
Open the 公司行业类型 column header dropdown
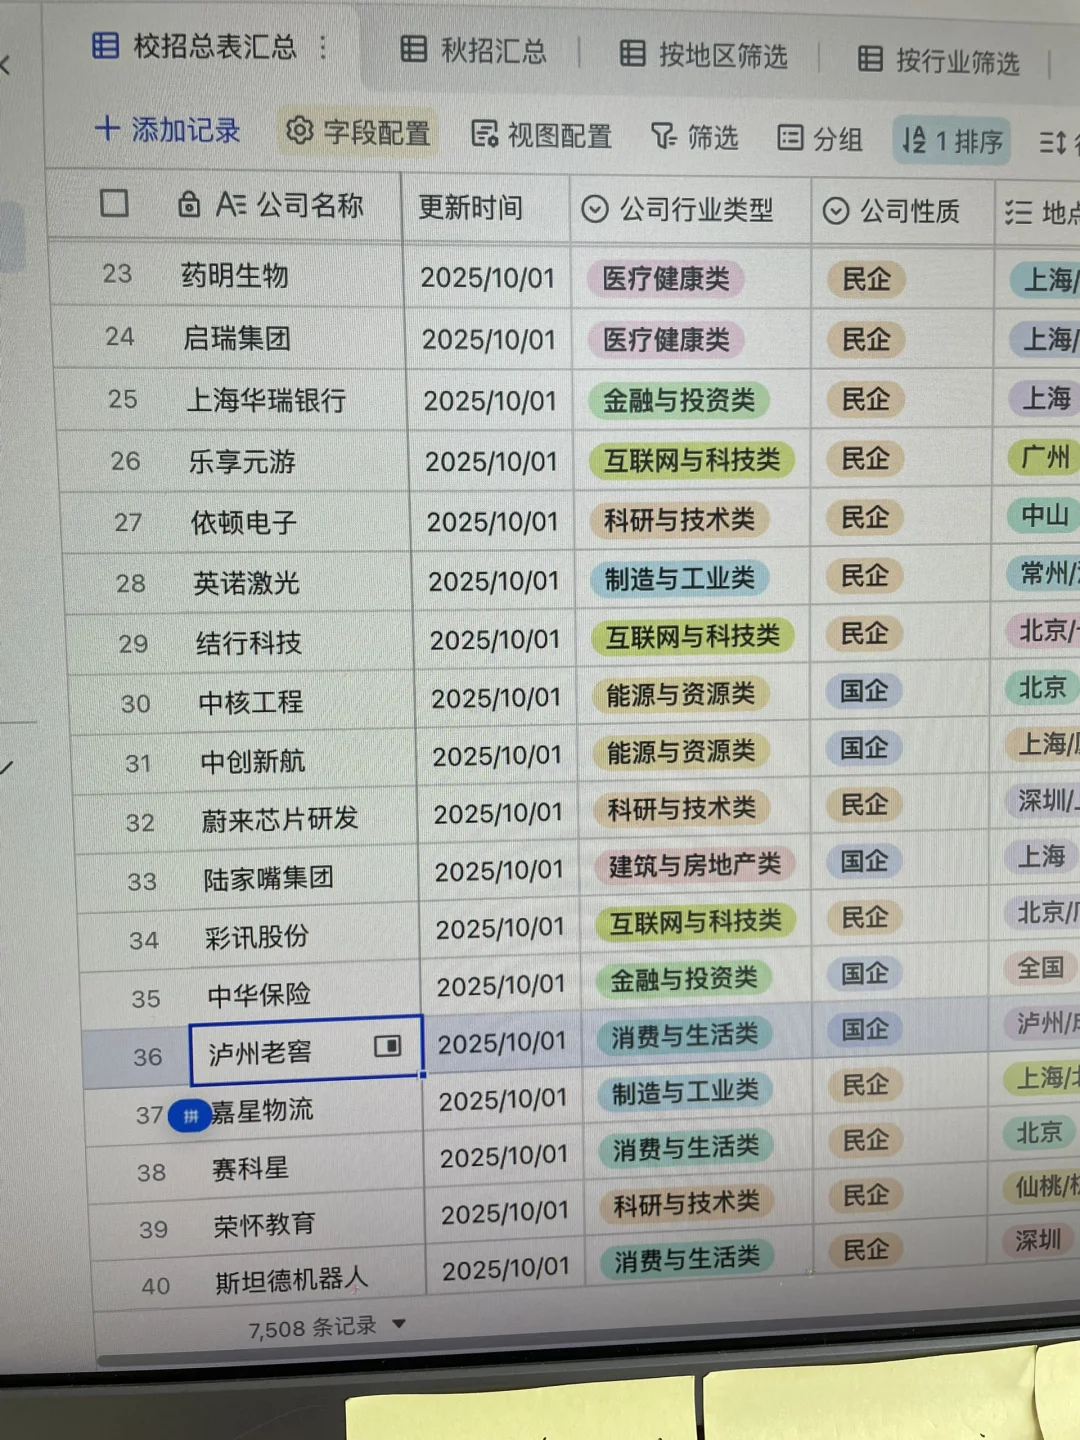click(x=595, y=208)
